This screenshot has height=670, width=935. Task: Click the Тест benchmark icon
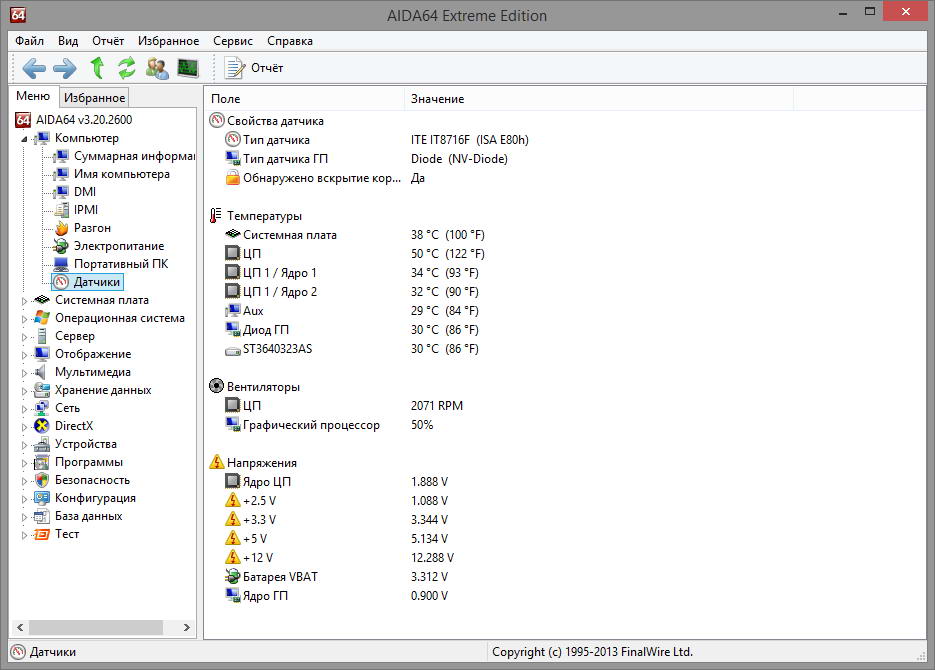pos(42,534)
